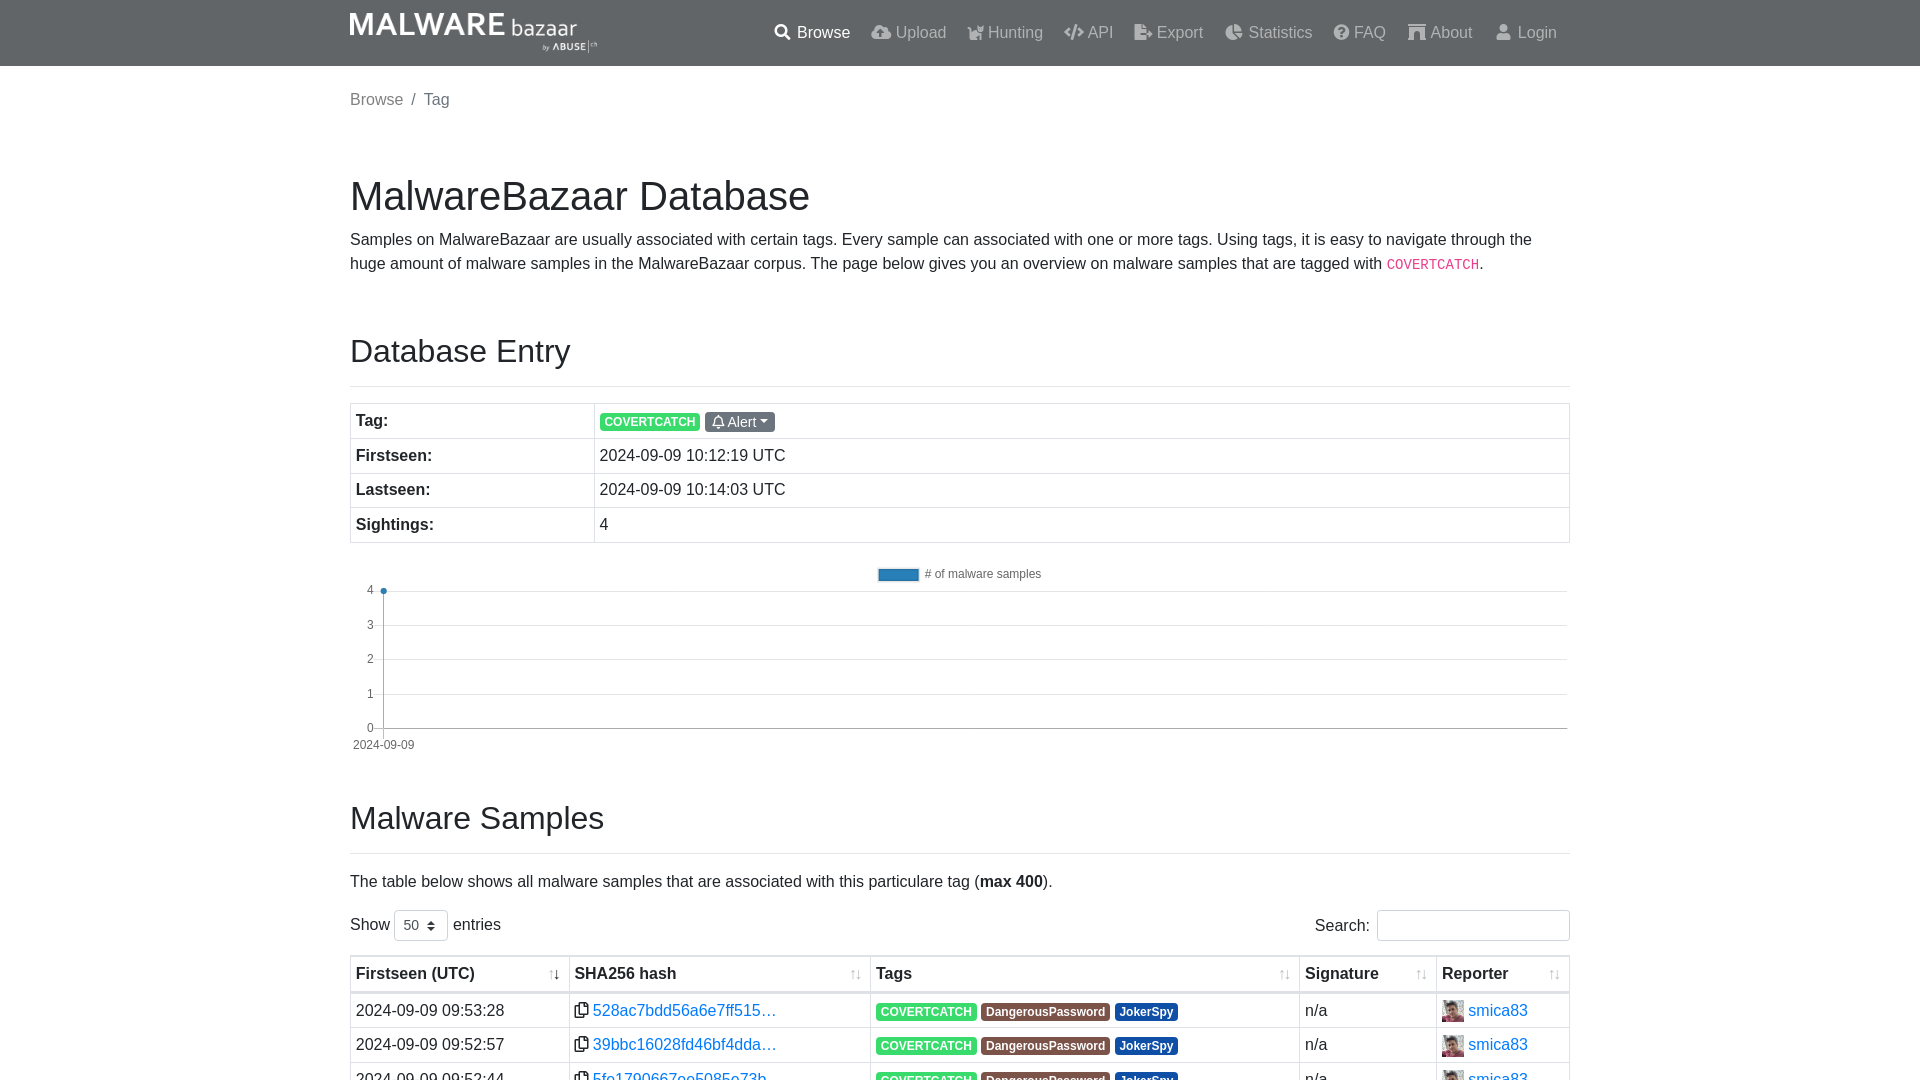Open the API nav item
Image resolution: width=1920 pixels, height=1080 pixels.
coord(1088,33)
